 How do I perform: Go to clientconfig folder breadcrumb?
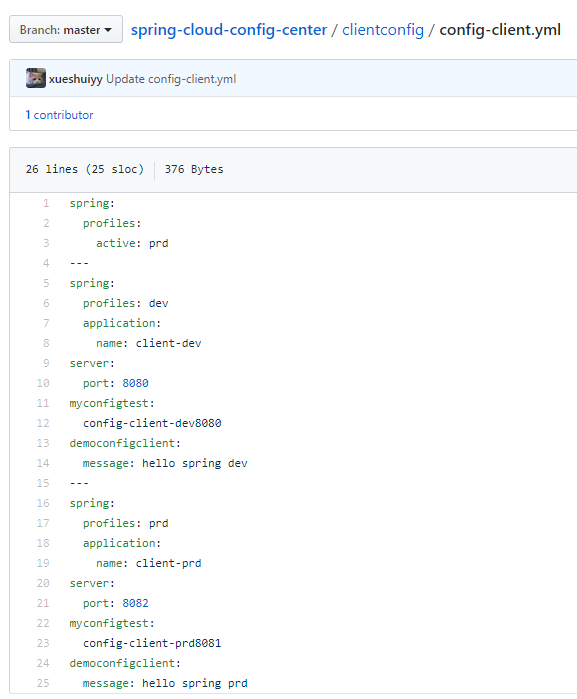383,30
